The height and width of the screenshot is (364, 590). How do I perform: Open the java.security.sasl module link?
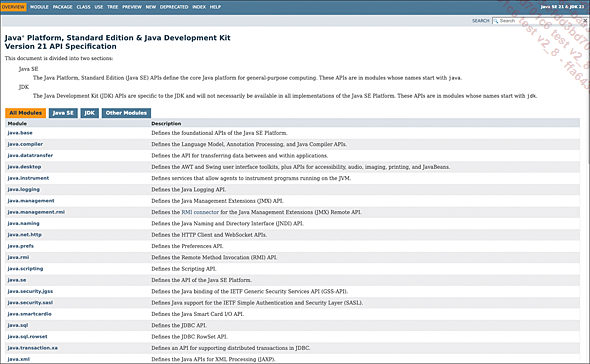pyautogui.click(x=30, y=302)
